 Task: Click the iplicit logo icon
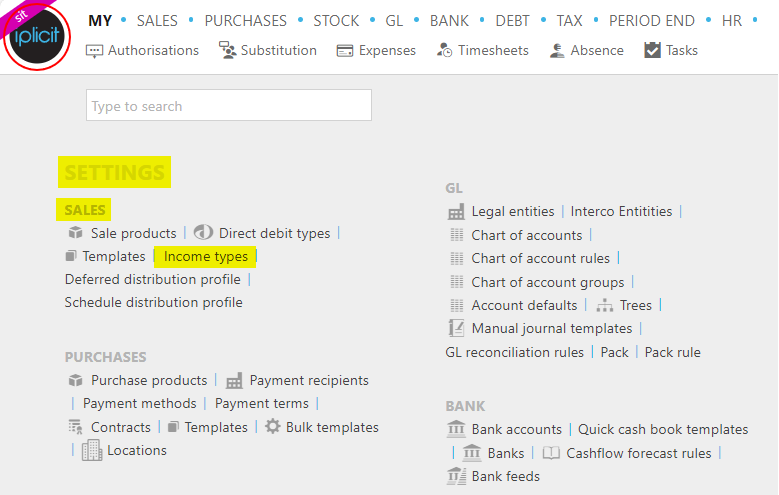point(37,36)
